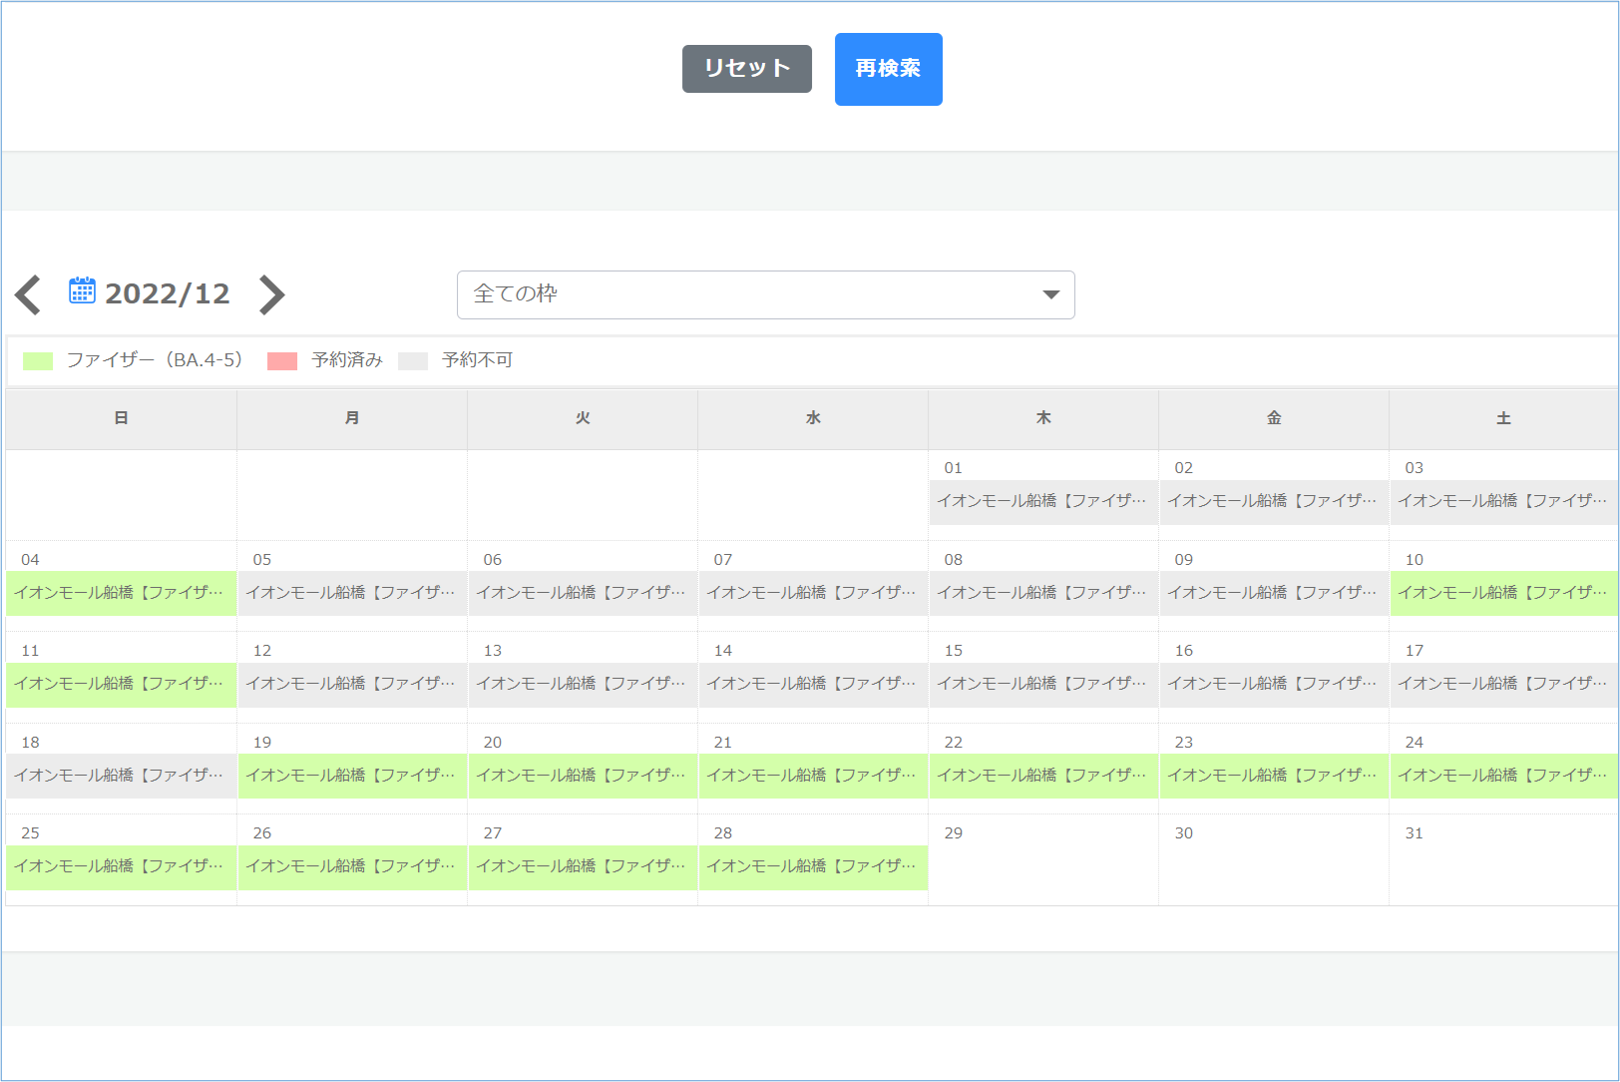Select the available slot on December 21
1620x1082 pixels.
[813, 776]
